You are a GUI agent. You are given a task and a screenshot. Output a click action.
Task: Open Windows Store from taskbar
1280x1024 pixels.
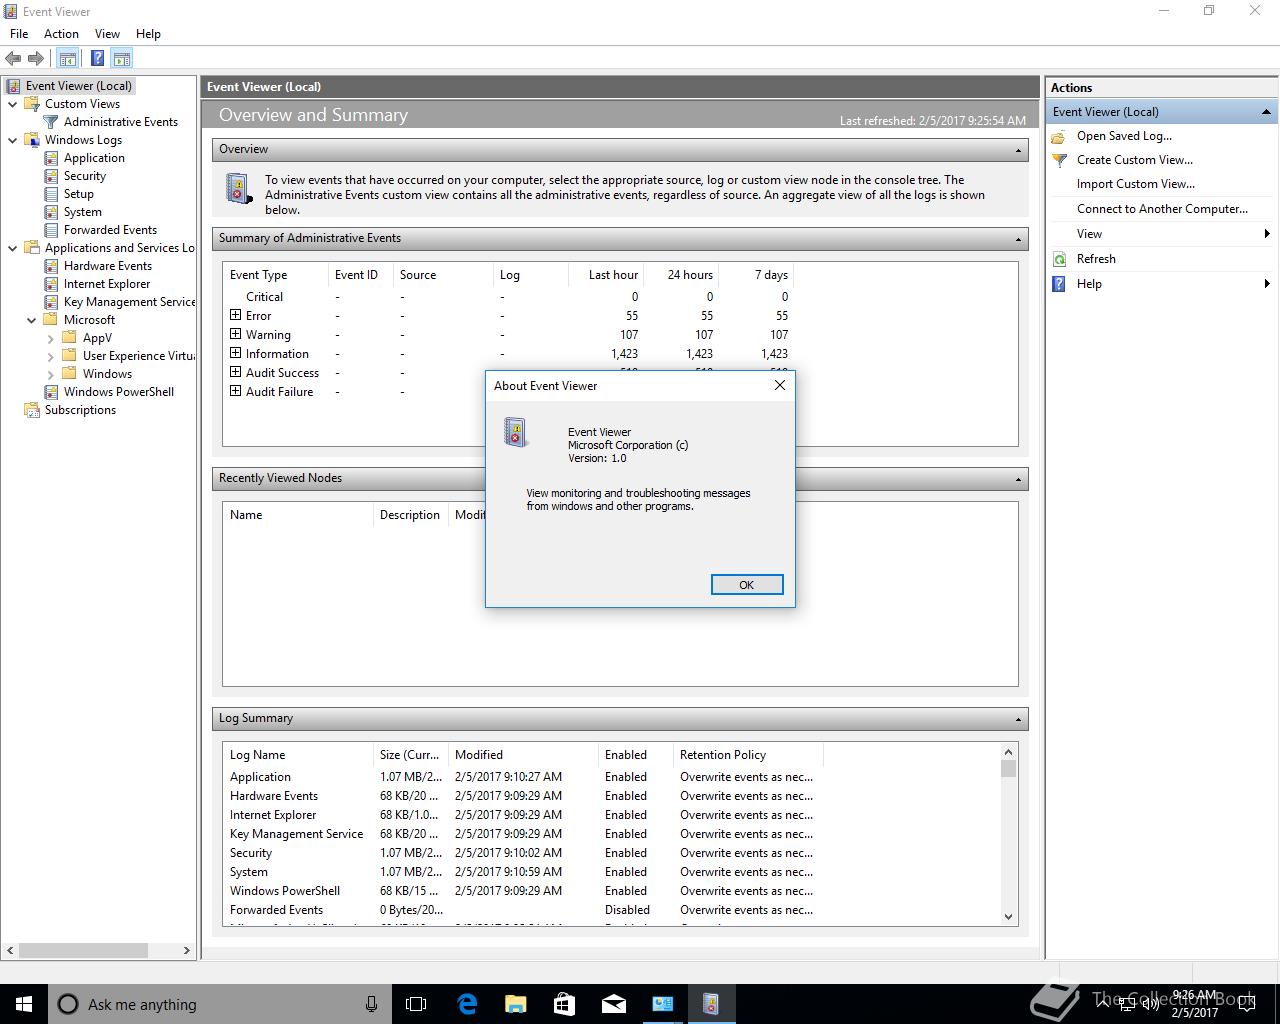[x=565, y=1004]
